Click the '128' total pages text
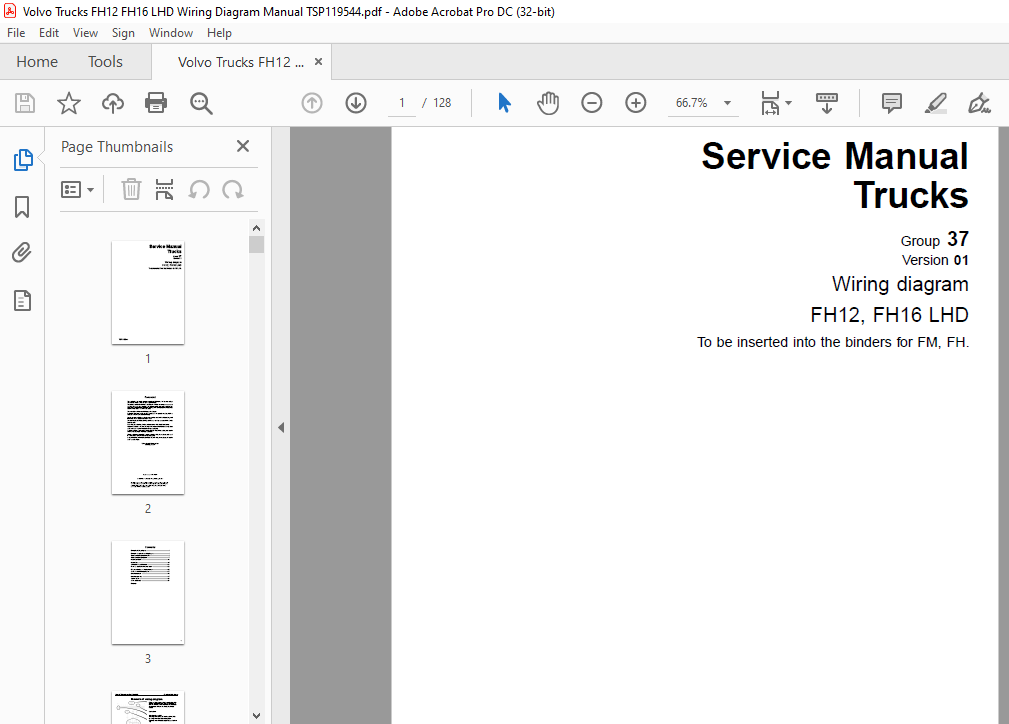Viewport: 1009px width, 724px height. tap(442, 103)
